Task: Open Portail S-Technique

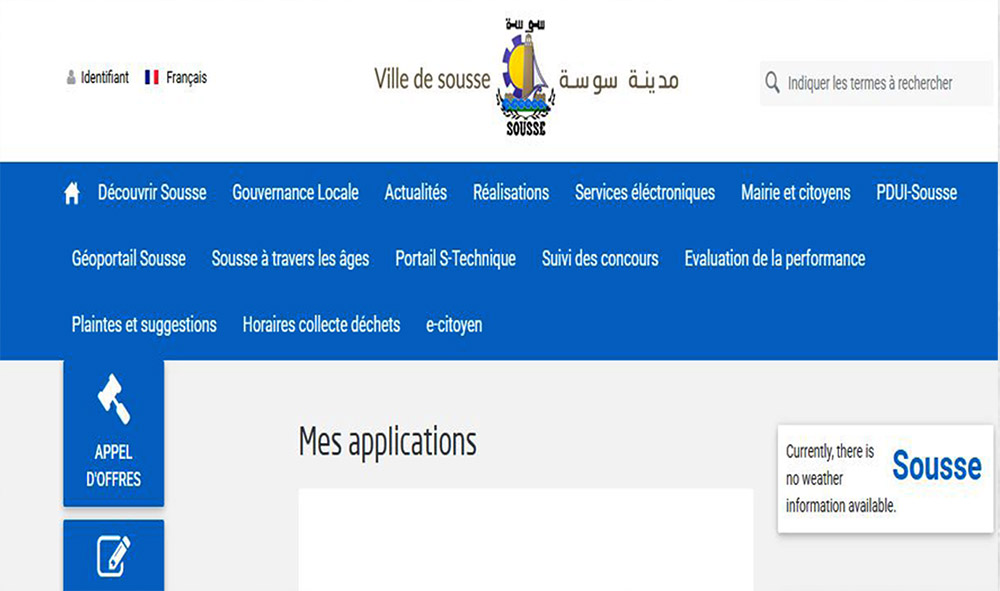Action: (x=455, y=259)
